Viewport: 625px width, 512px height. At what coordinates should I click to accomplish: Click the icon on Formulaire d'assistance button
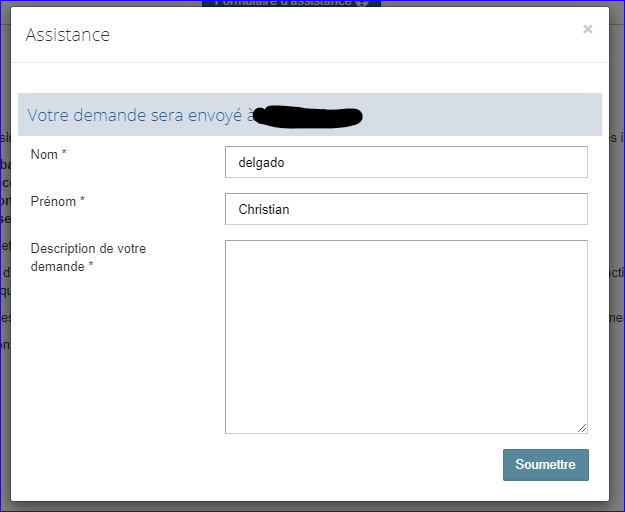tap(362, 3)
